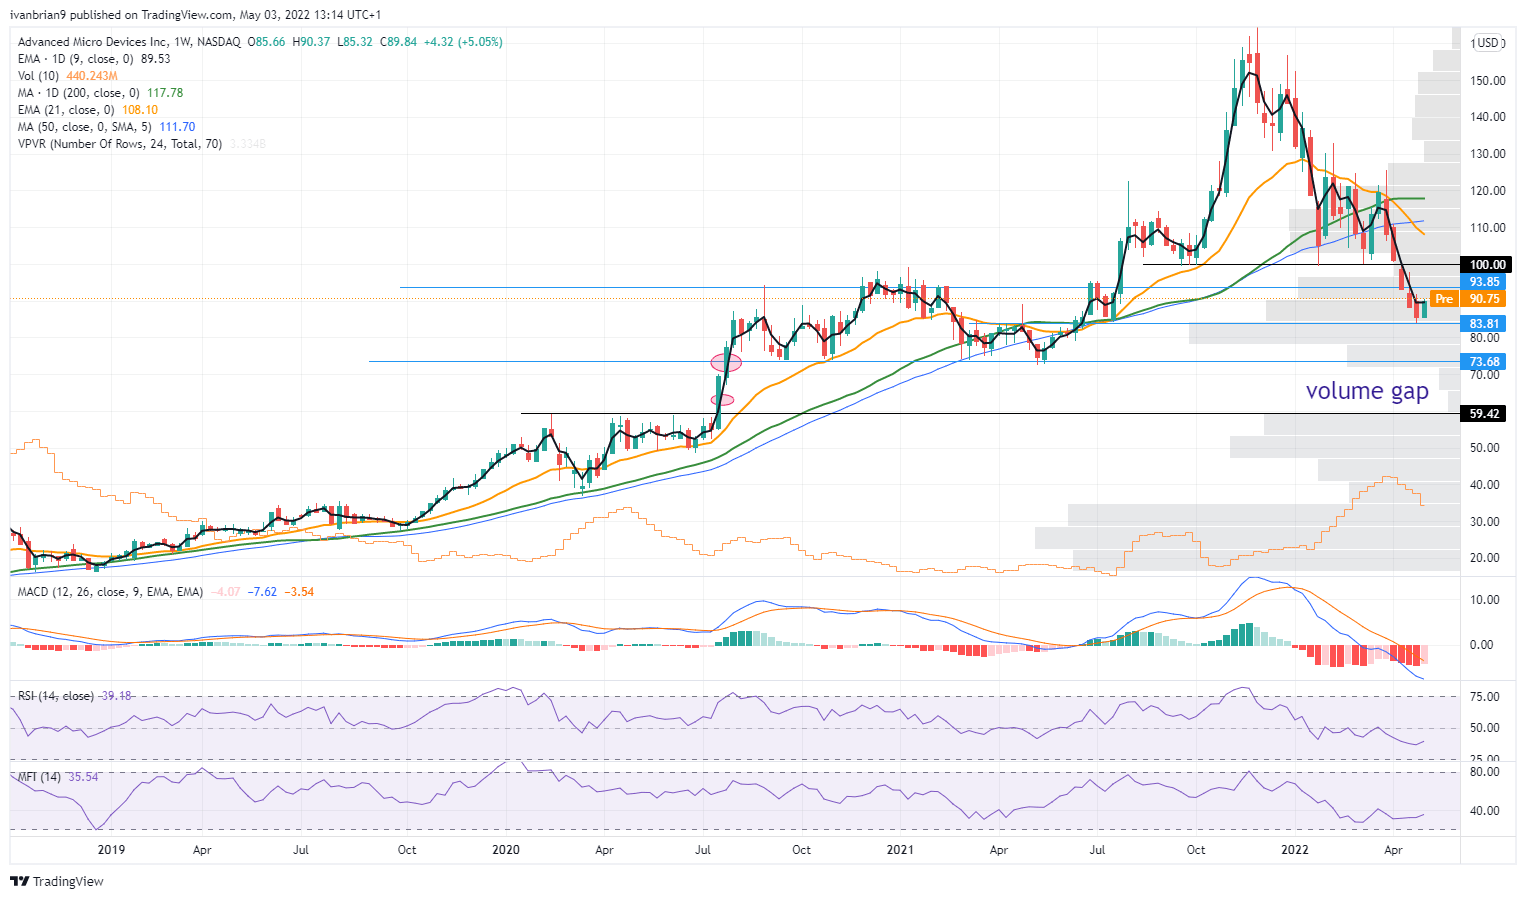Click the orange 90.75 pre-market price label
Screen dimensions: 1526x899
tap(1484, 299)
